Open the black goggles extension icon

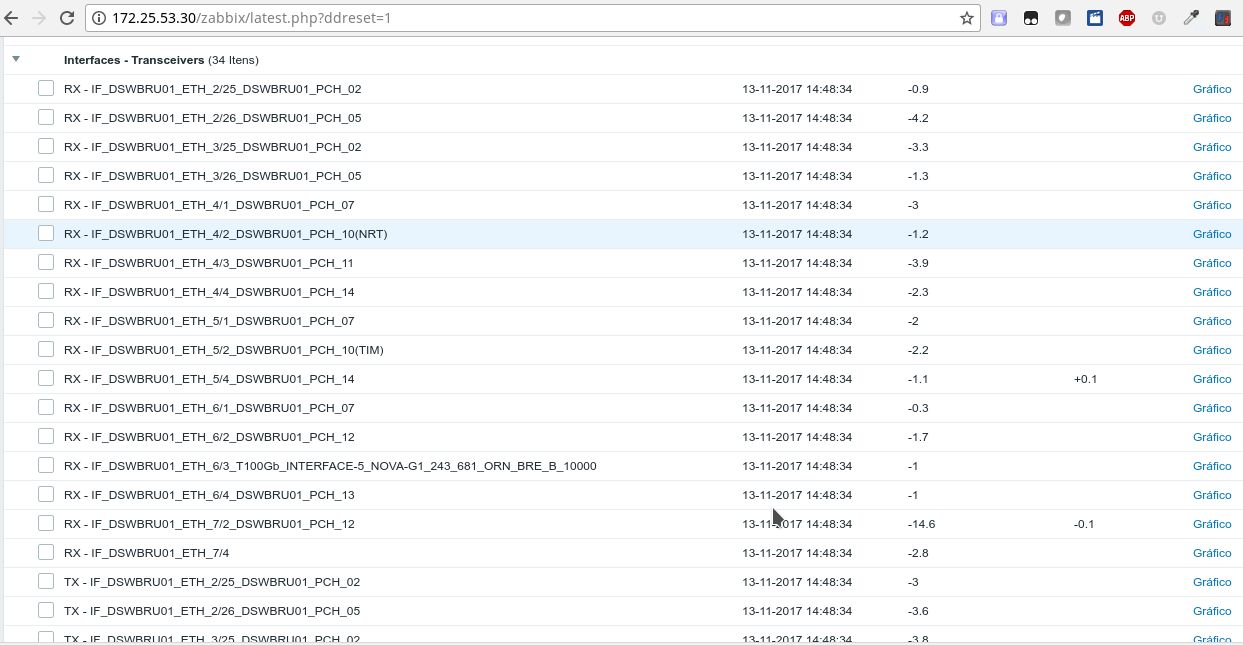click(1031, 18)
